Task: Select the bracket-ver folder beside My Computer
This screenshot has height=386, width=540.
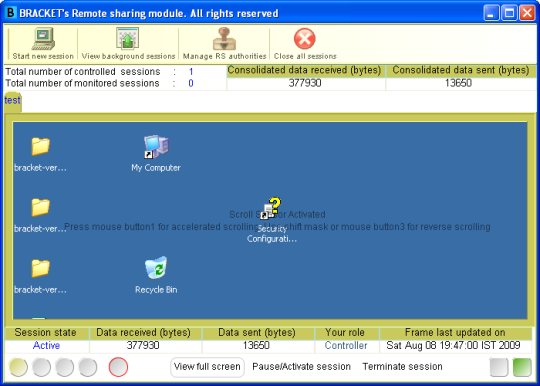Action: [40, 146]
